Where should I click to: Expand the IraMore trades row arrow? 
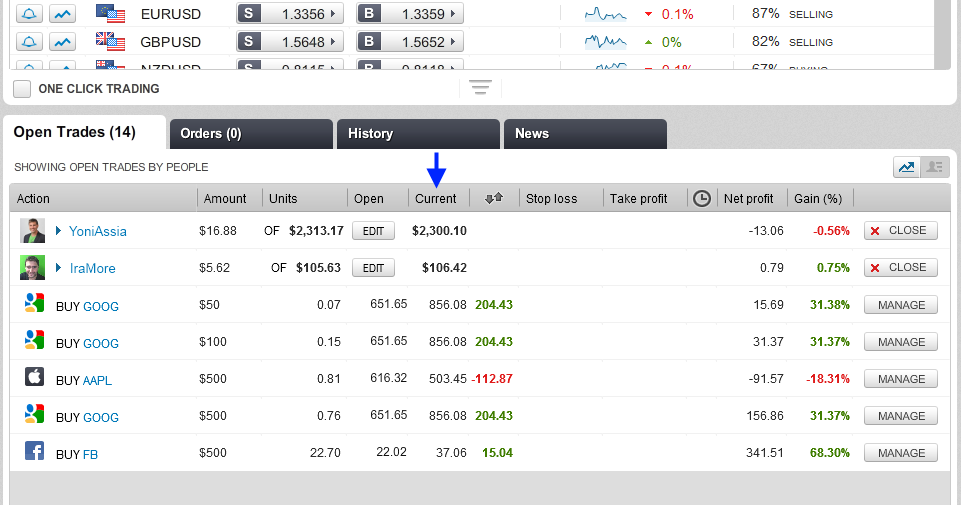(x=58, y=268)
